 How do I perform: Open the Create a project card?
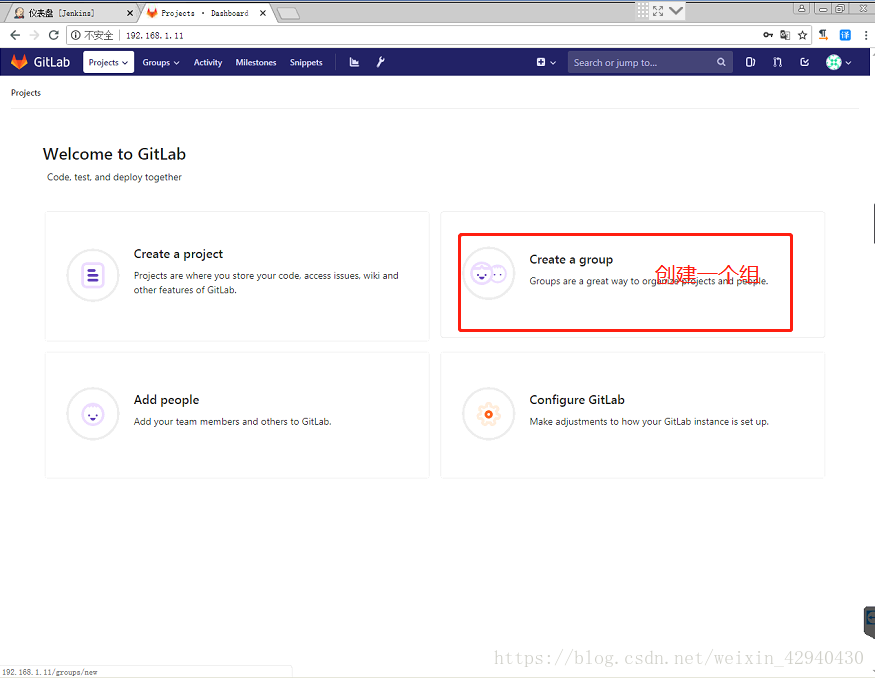tap(237, 276)
